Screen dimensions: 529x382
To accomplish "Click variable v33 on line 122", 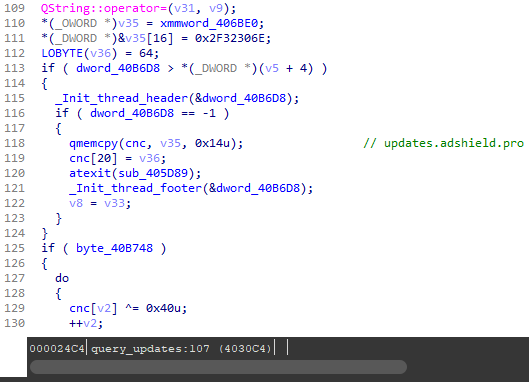I will (114, 203).
